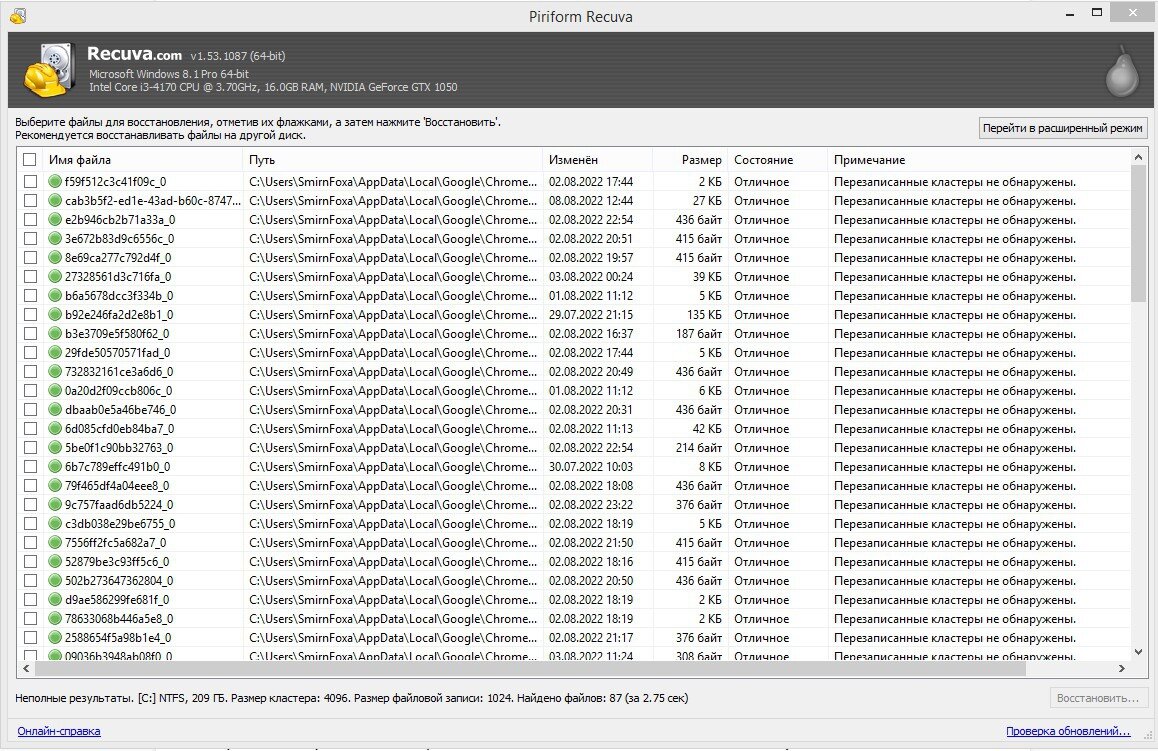
Task: Click green status dot for 29fde50570571fad_0
Action: 55,352
